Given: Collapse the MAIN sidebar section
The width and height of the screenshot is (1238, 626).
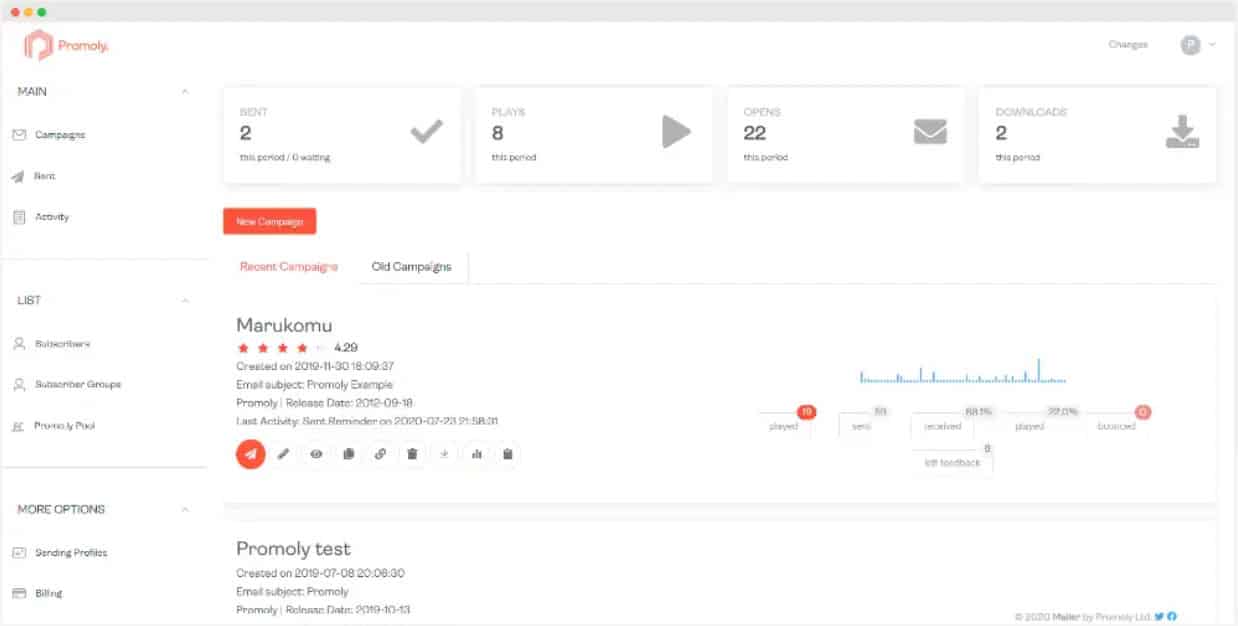Looking at the screenshot, I should click(x=185, y=92).
